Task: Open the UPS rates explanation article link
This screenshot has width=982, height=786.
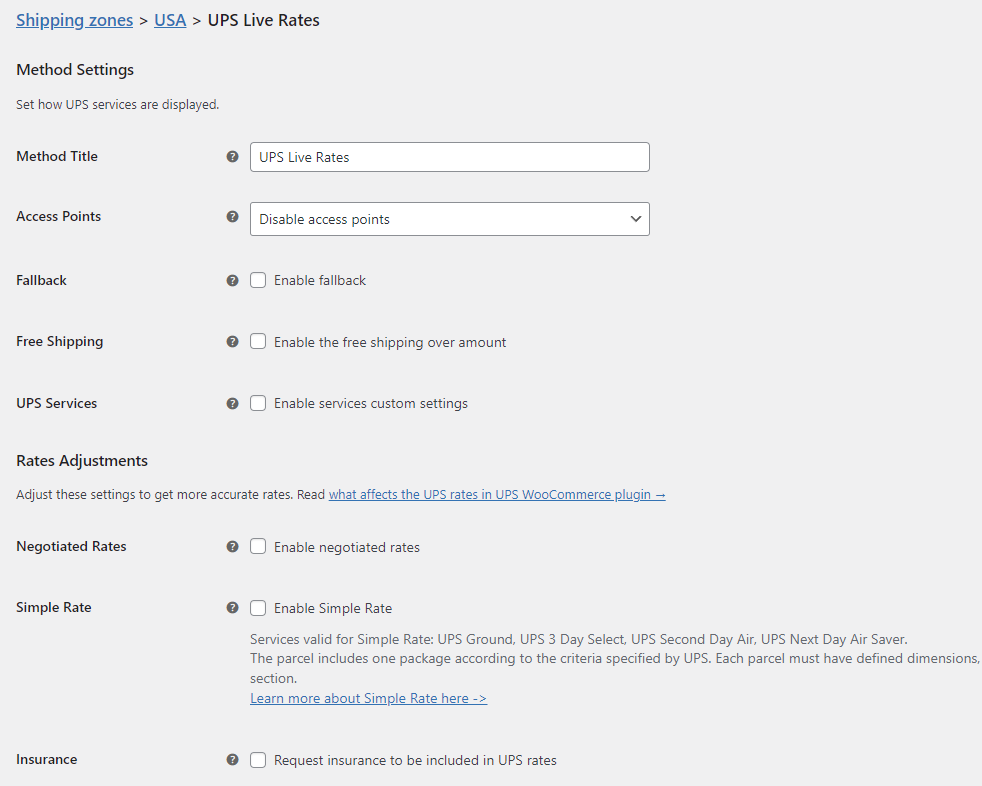Action: (x=497, y=494)
